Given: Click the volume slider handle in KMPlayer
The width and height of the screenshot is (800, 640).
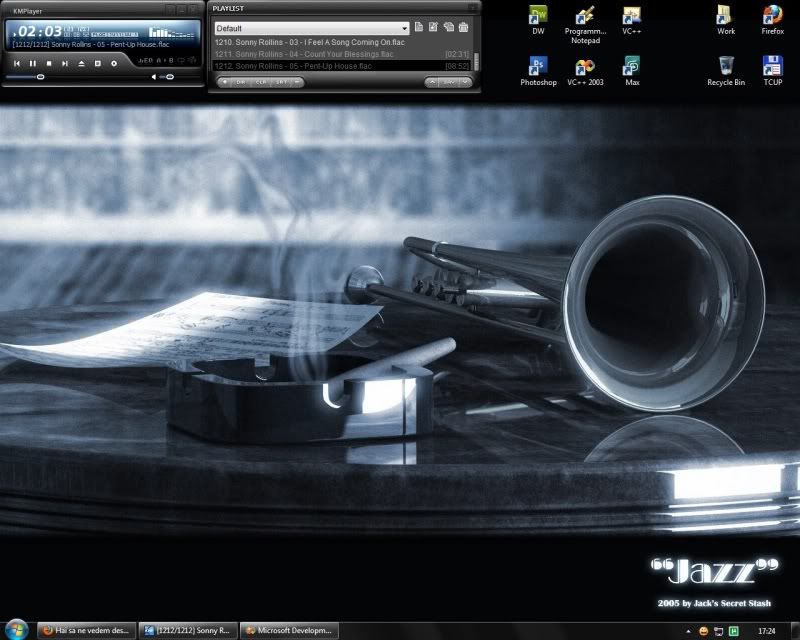Looking at the screenshot, I should 170,77.
